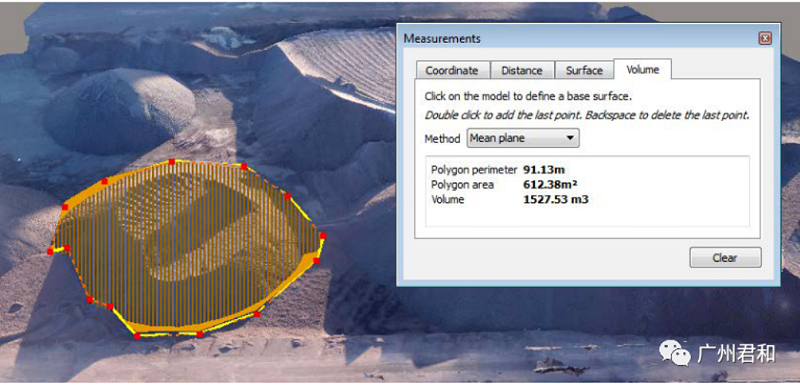The height and width of the screenshot is (385, 800).
Task: Click the Clear button
Action: 725,258
